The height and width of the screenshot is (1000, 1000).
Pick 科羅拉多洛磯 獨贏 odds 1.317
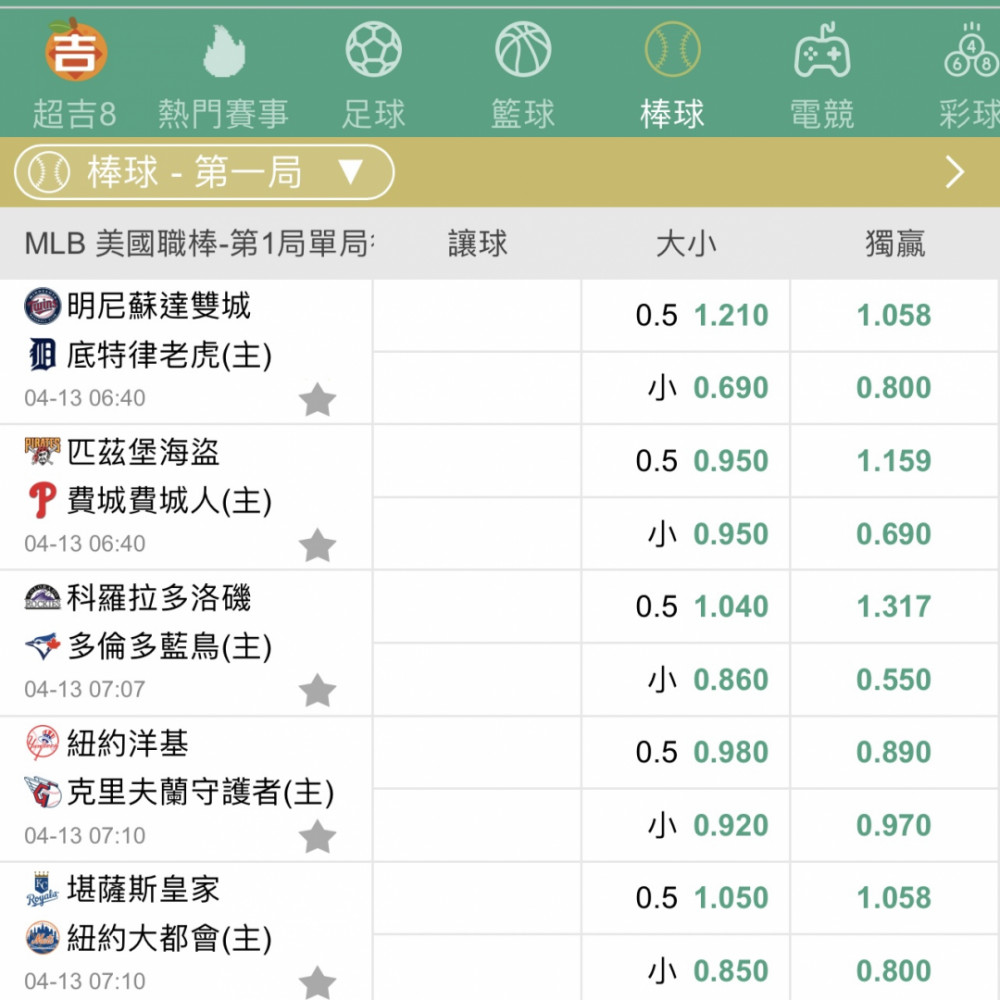pos(895,607)
